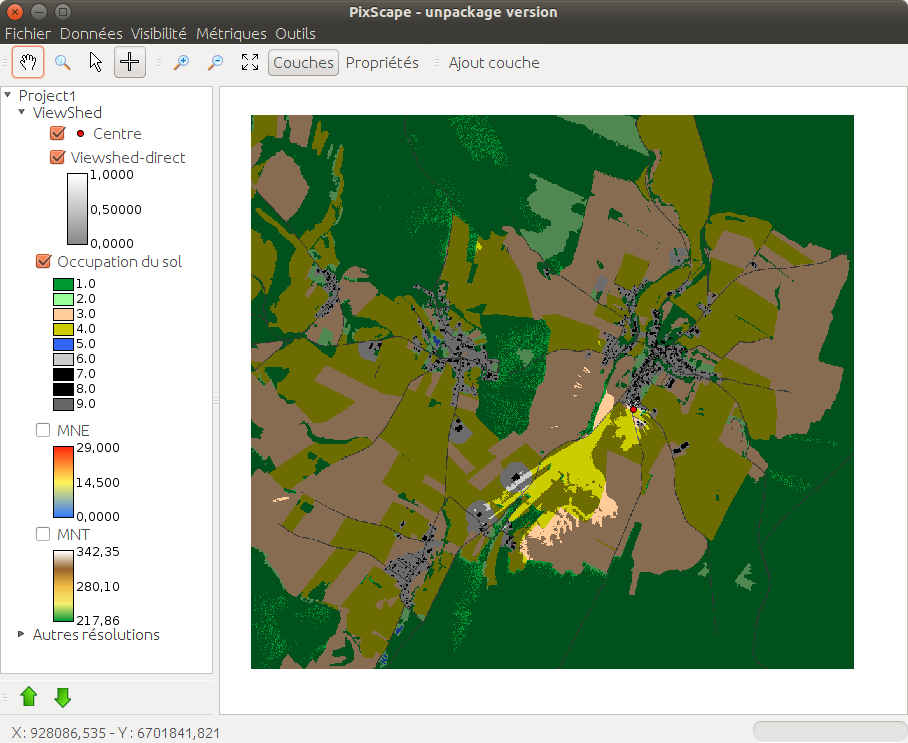Choose the arrow selection tool
The image size is (908, 743).
pyautogui.click(x=96, y=62)
